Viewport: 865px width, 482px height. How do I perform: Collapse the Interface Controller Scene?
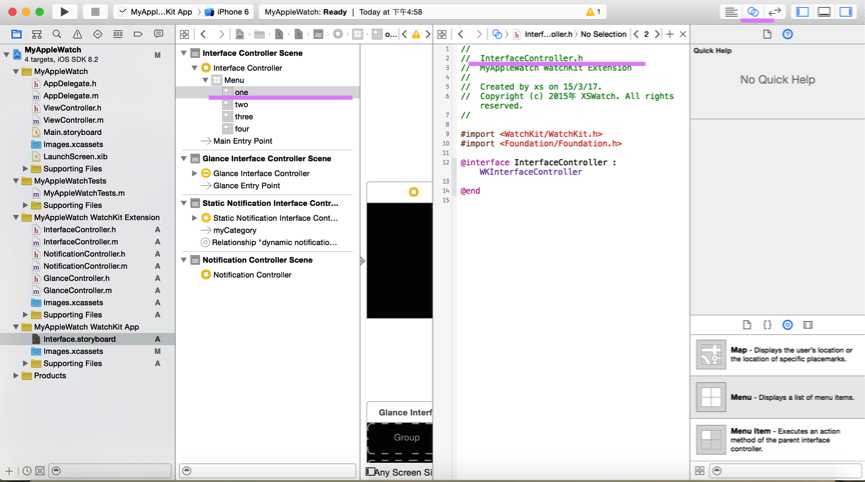(x=184, y=53)
